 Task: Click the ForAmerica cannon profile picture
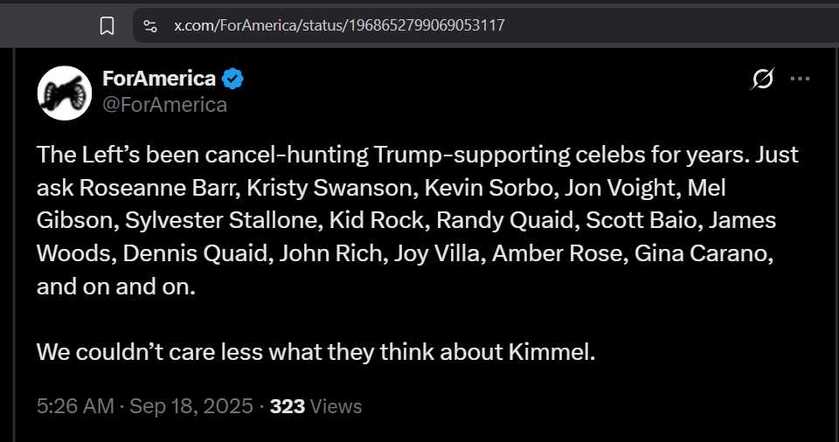[x=65, y=93]
